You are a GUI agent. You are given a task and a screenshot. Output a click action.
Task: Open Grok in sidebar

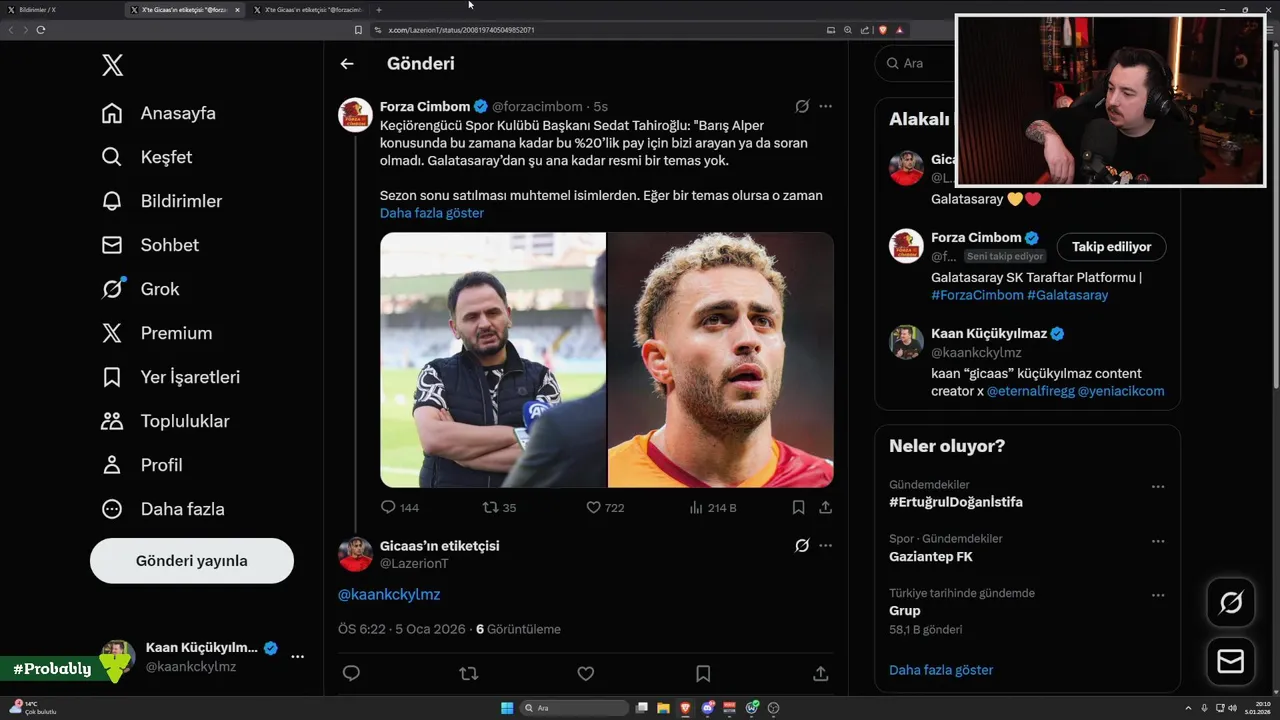141,289
